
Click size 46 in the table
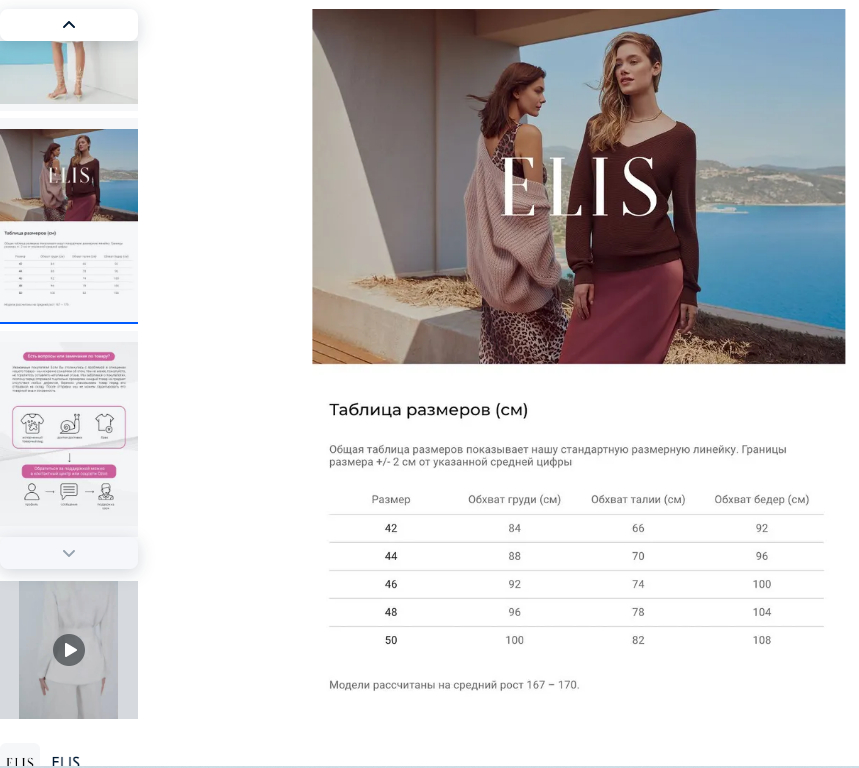click(x=391, y=584)
